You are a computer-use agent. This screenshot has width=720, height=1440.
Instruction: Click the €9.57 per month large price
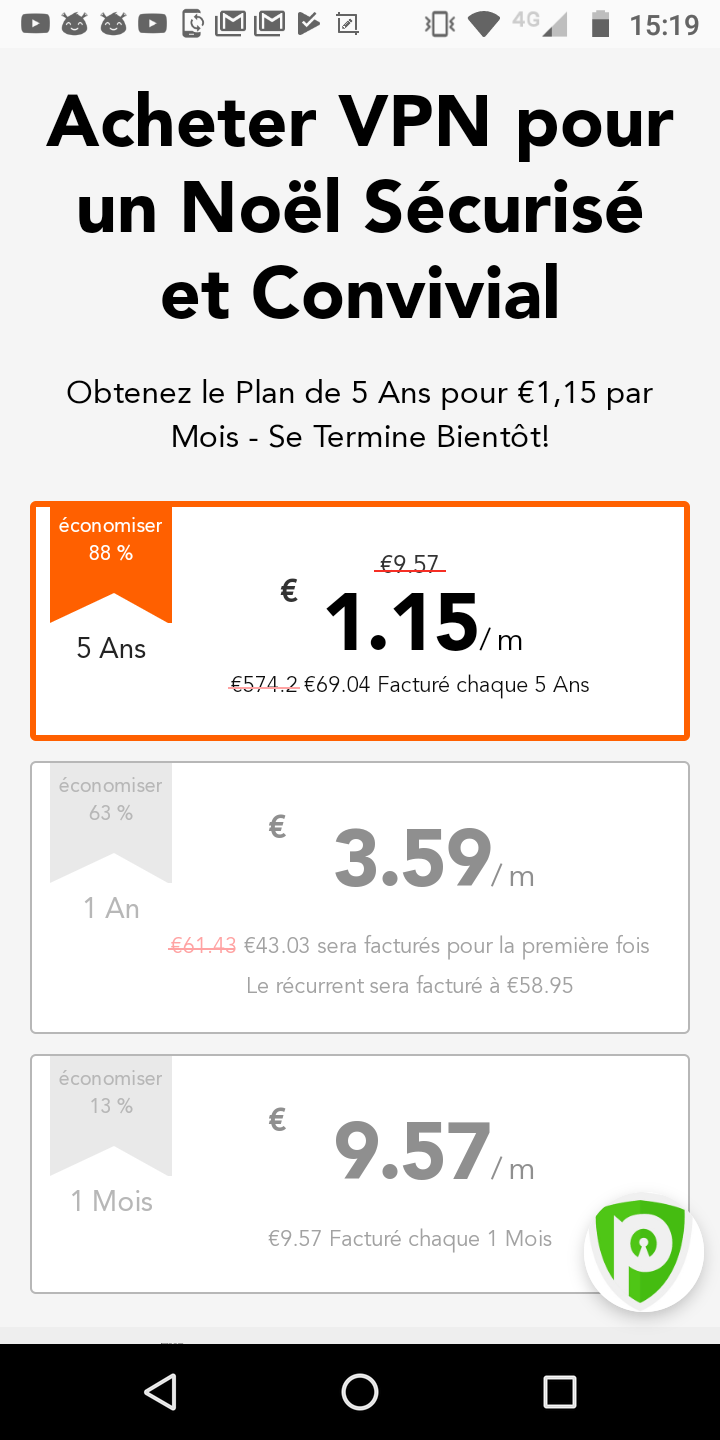click(412, 1151)
